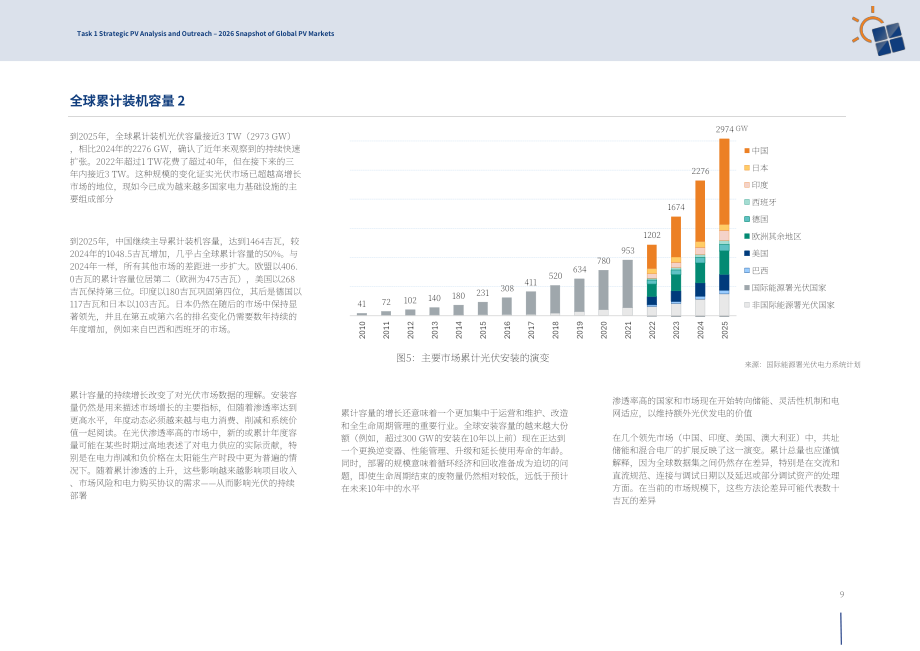Click the header text 'Task 1 Strategic PV Analysis and Outreach'
This screenshot has width=920, height=651.
point(144,33)
